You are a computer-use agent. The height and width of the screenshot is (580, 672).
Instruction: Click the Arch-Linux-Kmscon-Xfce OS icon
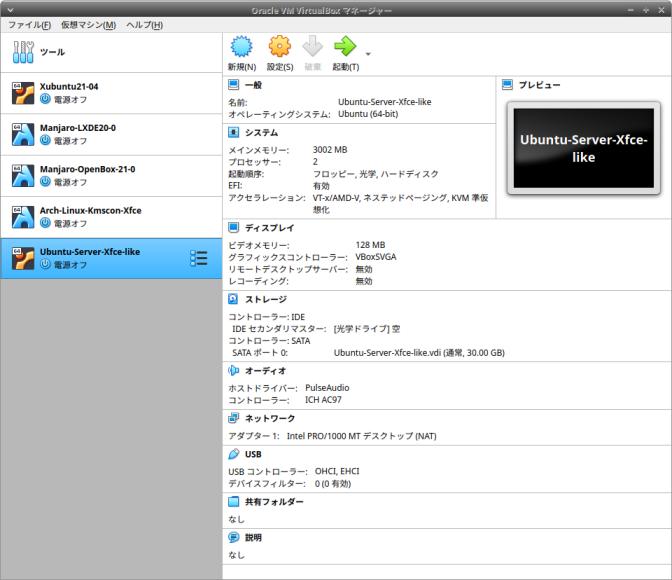click(23, 217)
